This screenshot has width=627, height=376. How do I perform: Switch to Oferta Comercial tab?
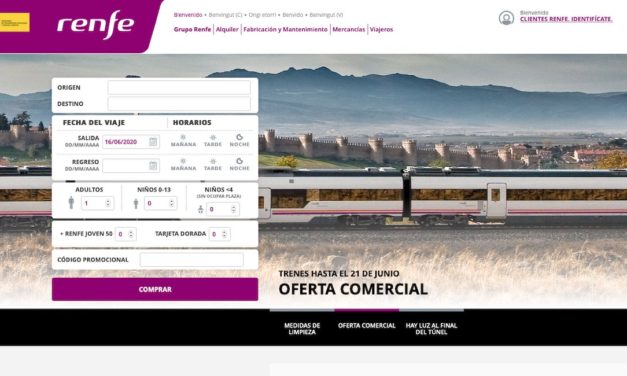click(367, 326)
